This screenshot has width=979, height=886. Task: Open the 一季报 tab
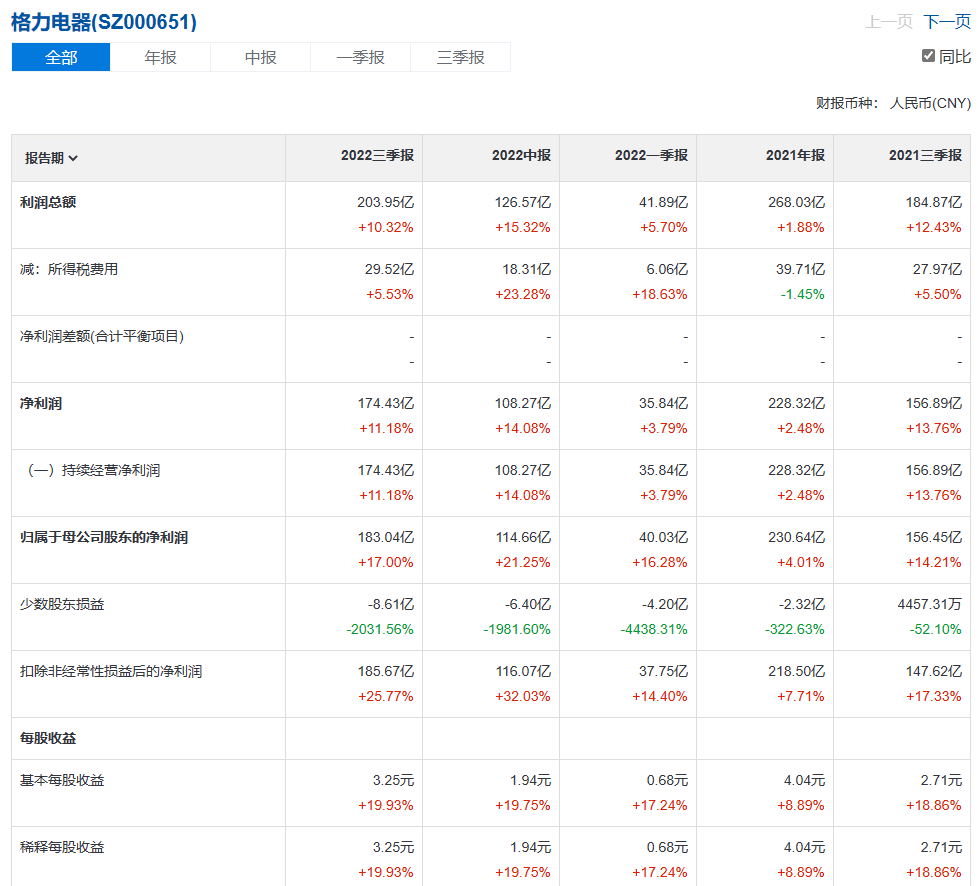tap(360, 57)
